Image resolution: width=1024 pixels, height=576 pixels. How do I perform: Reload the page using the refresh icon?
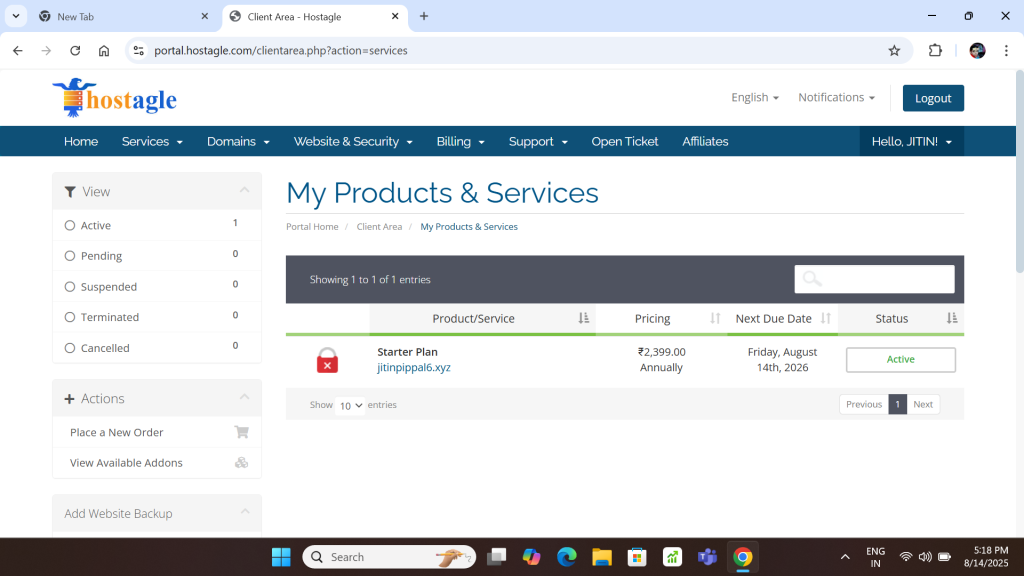(x=75, y=50)
